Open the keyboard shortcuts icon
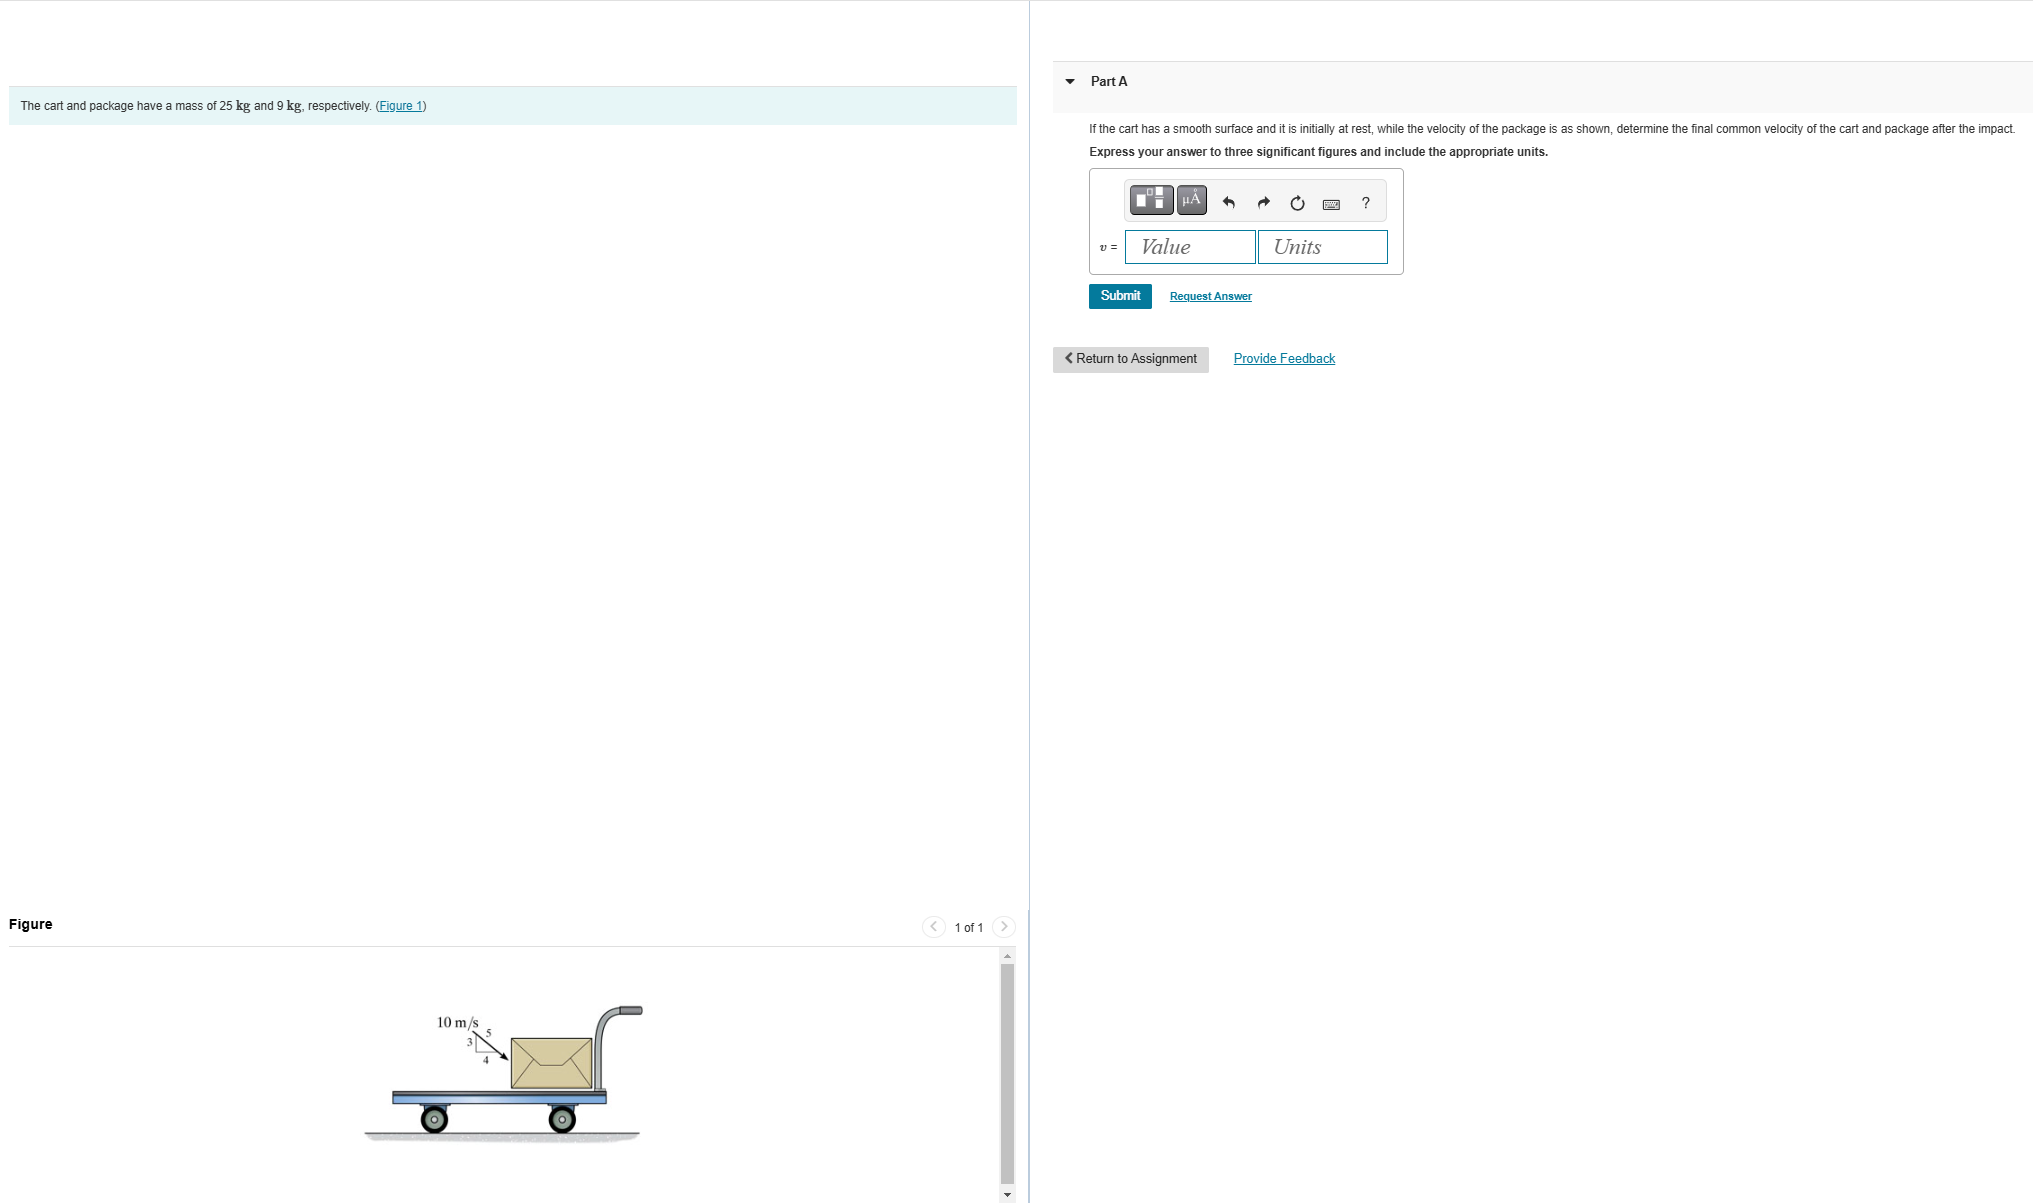The image size is (2033, 1203). [x=1330, y=203]
